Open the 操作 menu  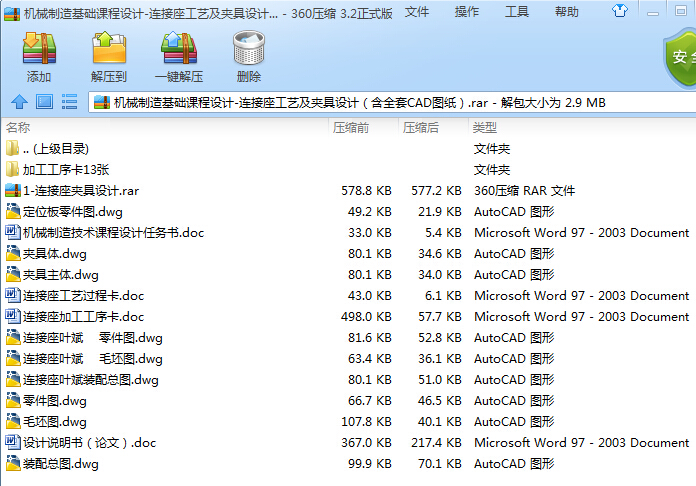tap(467, 12)
